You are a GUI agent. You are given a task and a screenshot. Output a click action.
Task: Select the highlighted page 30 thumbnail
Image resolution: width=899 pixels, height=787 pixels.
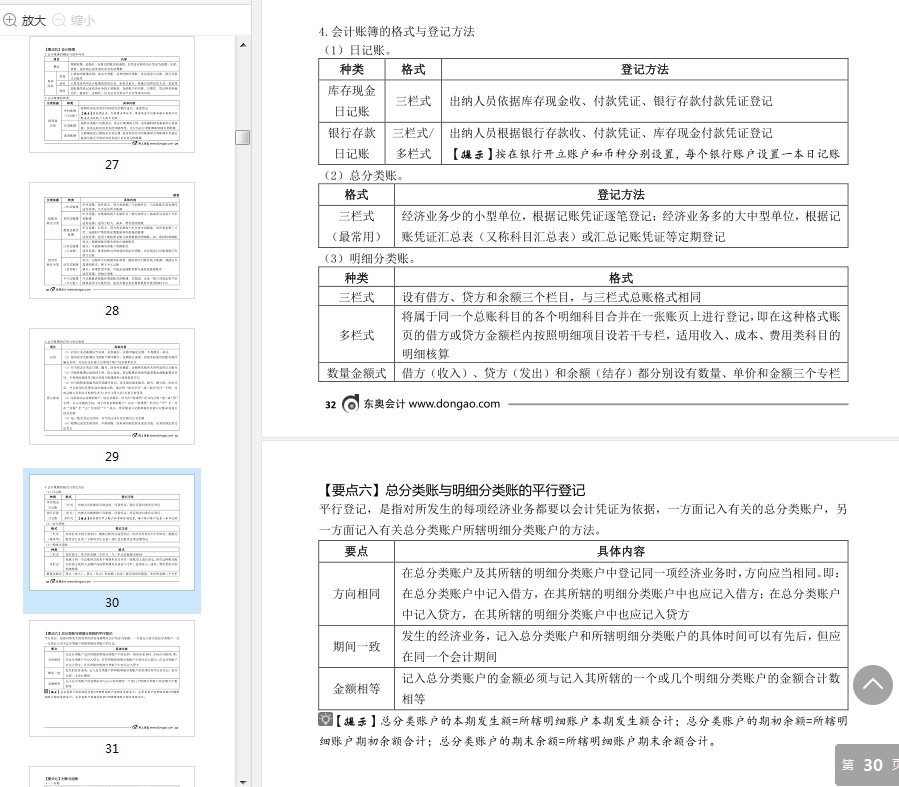coord(112,533)
